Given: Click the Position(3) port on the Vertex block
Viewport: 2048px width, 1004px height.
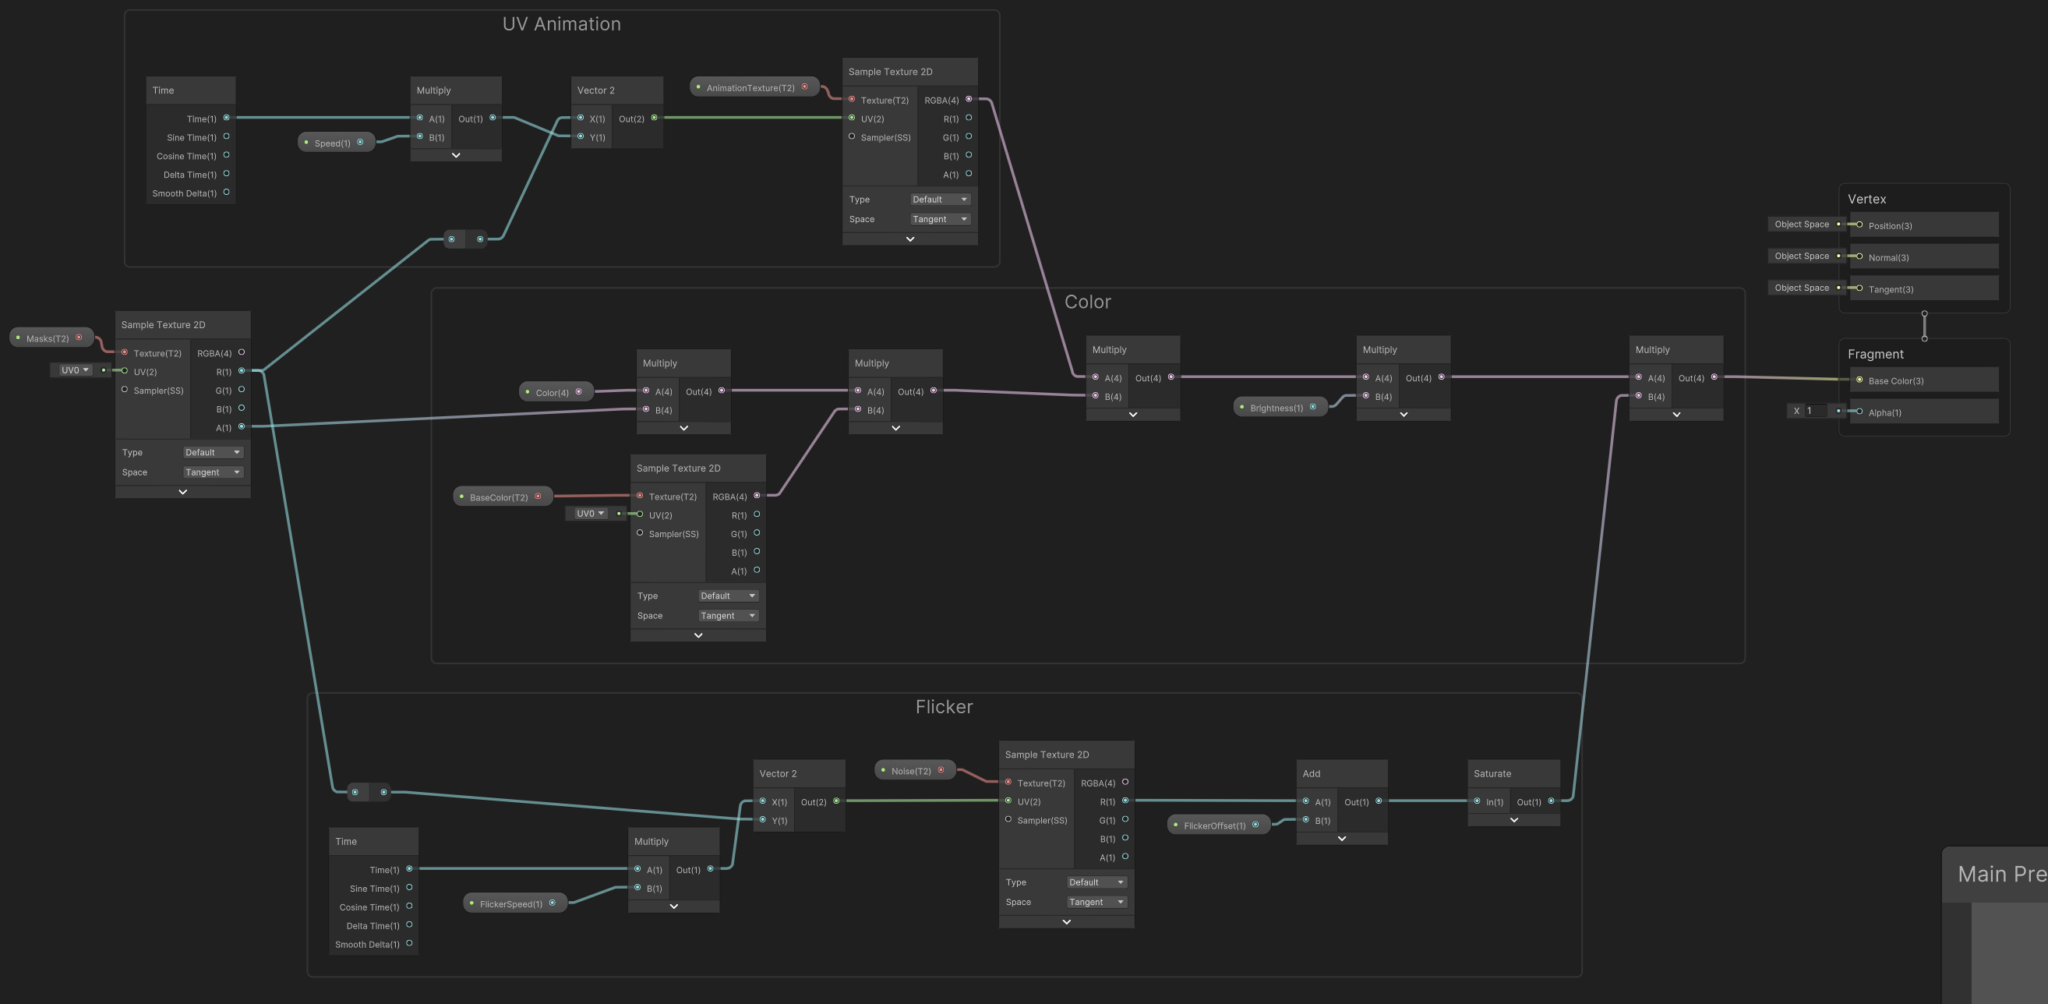Looking at the screenshot, I should pyautogui.click(x=1859, y=225).
